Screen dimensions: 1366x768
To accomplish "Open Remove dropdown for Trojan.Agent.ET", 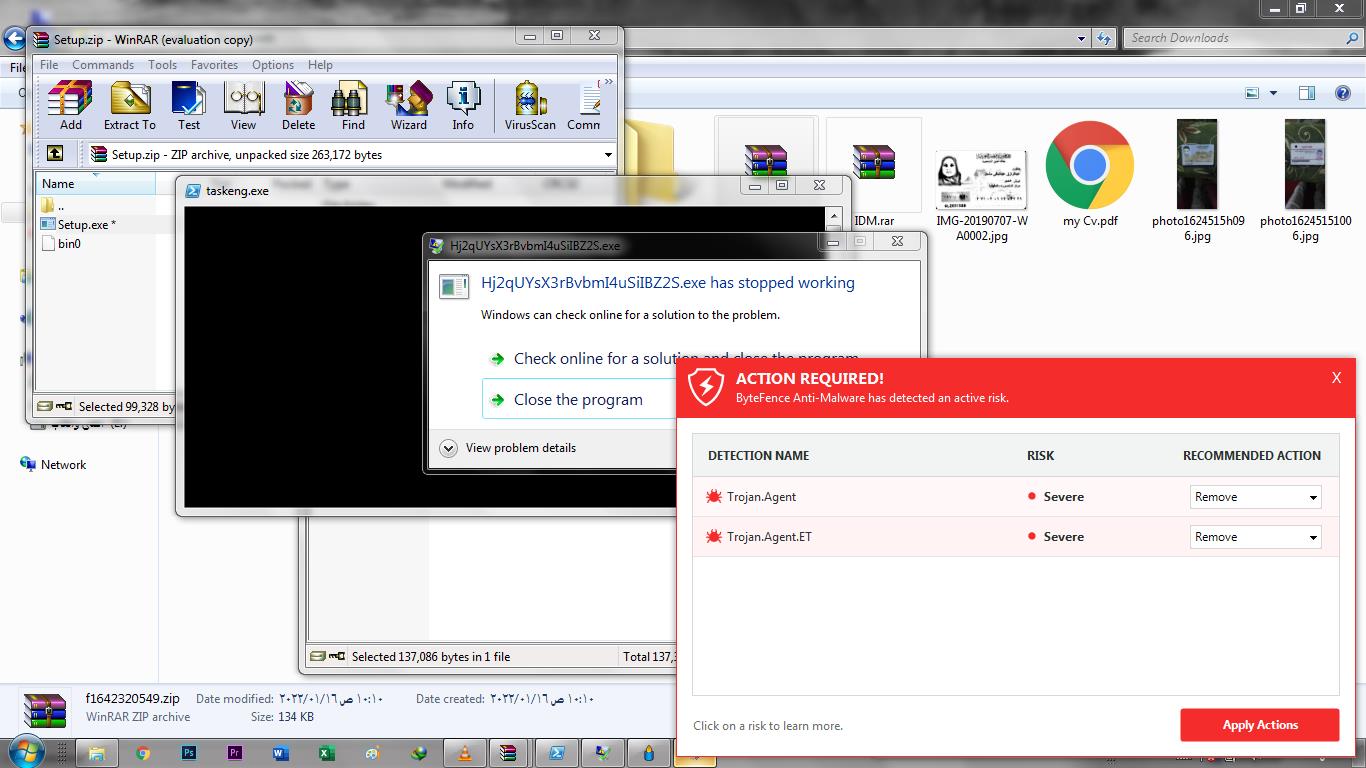I will 1255,537.
